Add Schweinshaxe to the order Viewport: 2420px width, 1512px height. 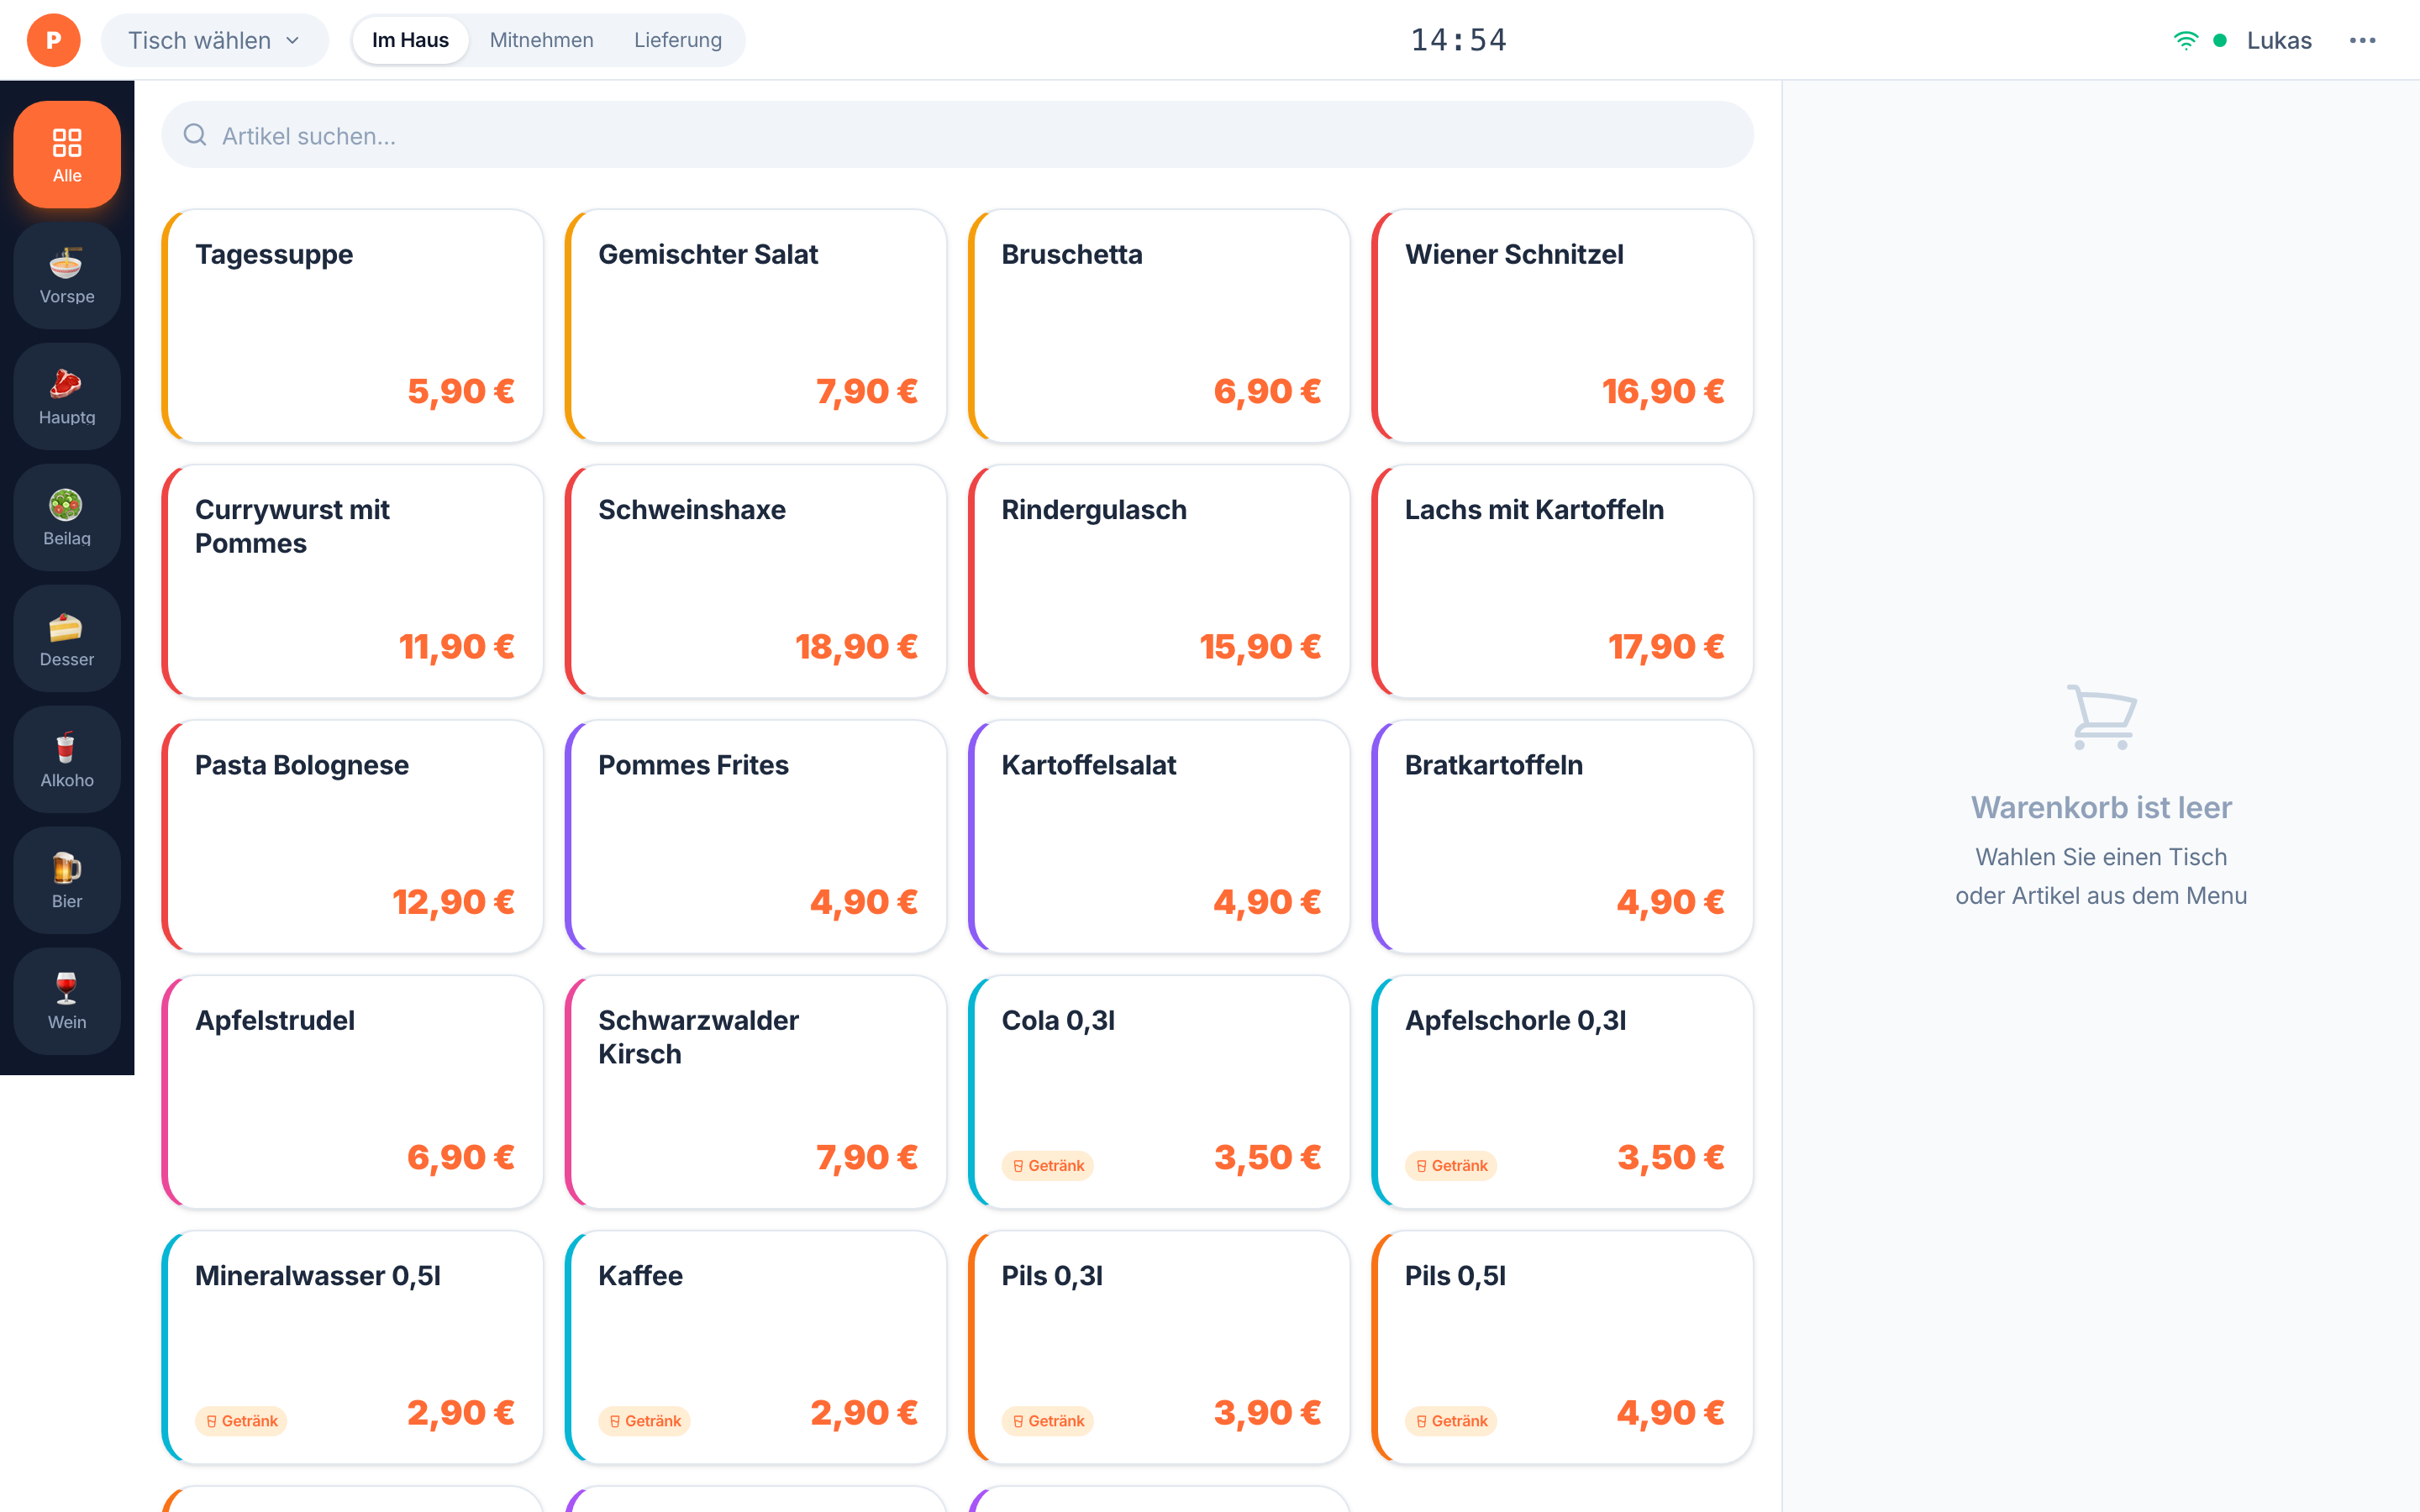pos(755,581)
